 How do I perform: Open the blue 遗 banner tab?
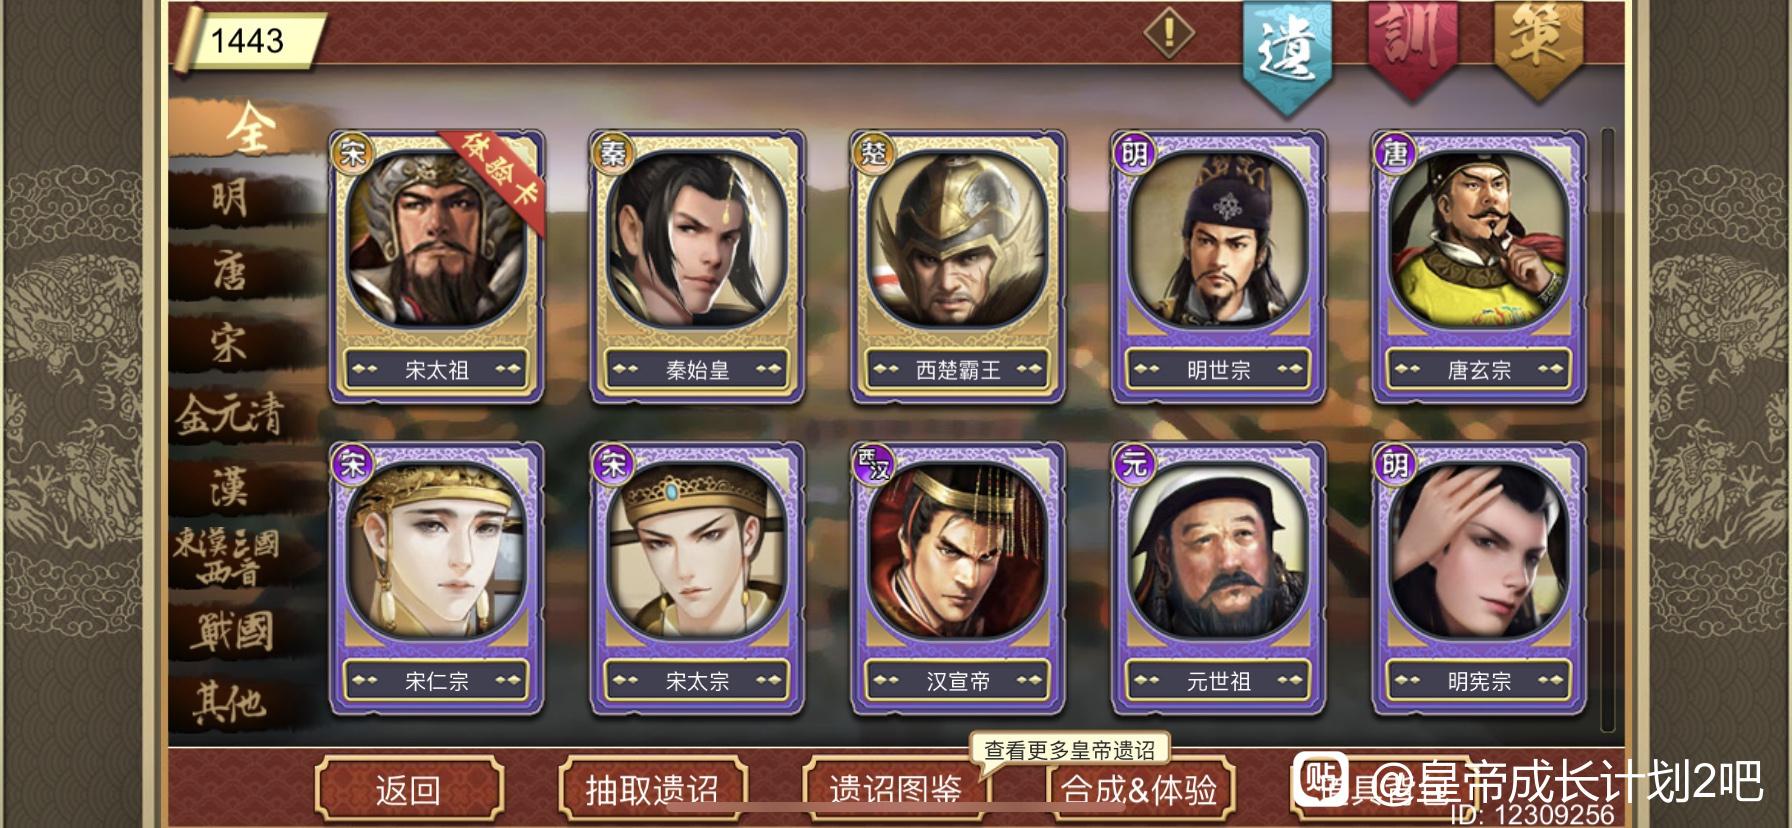pyautogui.click(x=1287, y=50)
